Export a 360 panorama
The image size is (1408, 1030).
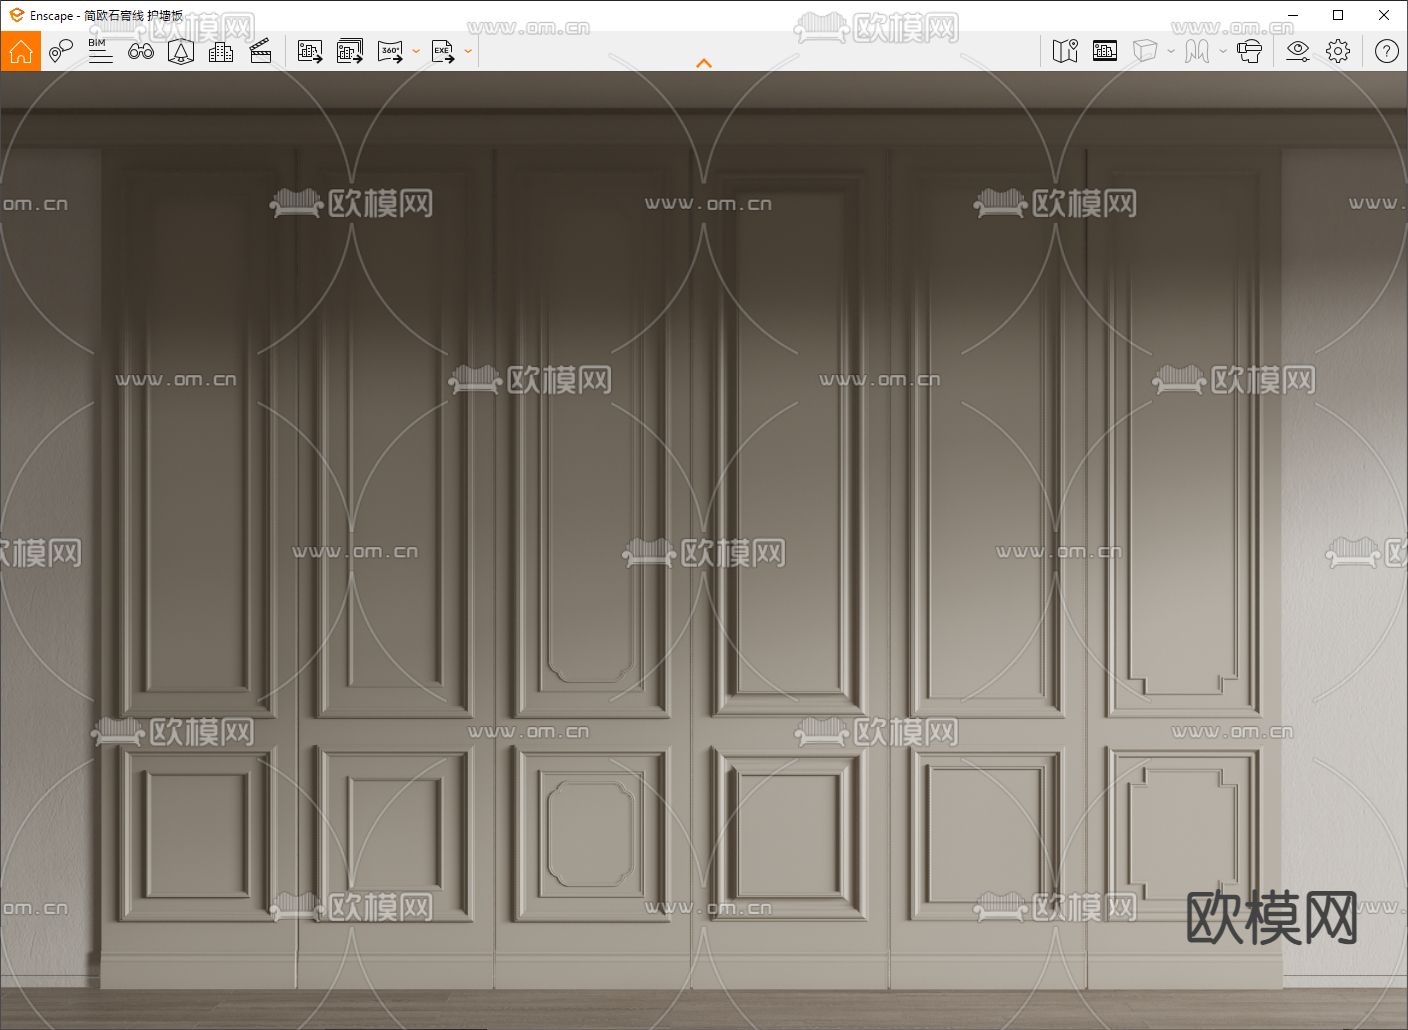(390, 51)
